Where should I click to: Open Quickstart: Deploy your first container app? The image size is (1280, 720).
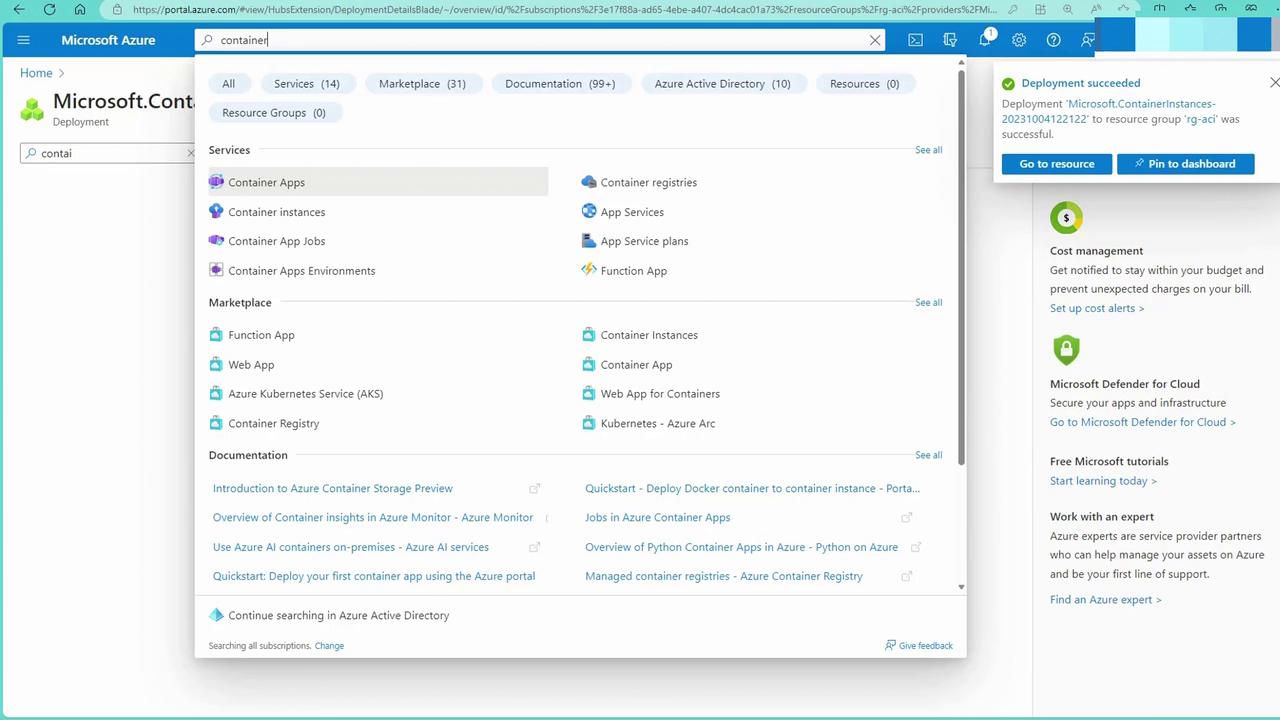click(x=374, y=576)
